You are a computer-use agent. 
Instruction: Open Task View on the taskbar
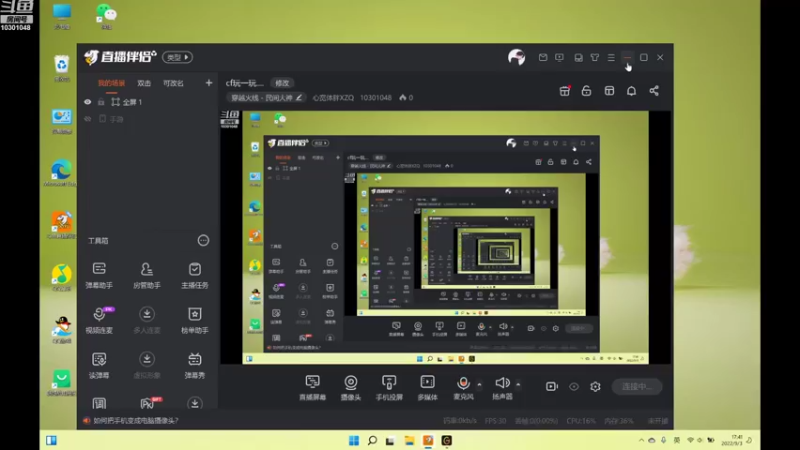tap(390, 440)
